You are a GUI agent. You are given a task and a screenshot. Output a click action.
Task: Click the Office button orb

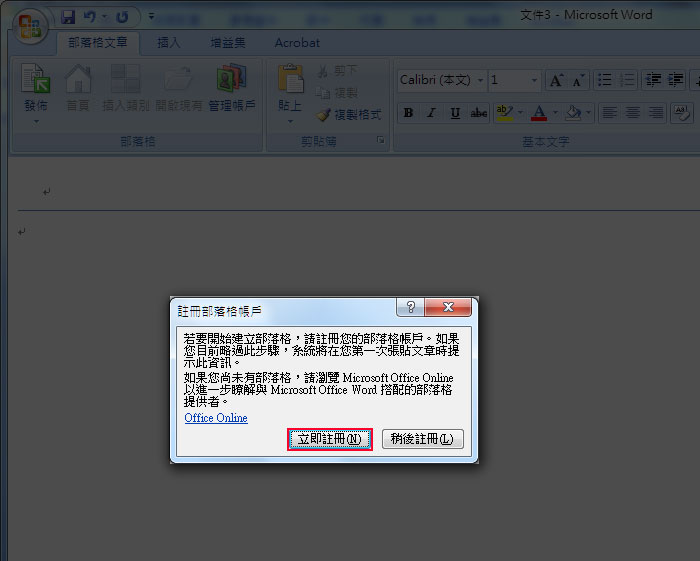pos(30,26)
